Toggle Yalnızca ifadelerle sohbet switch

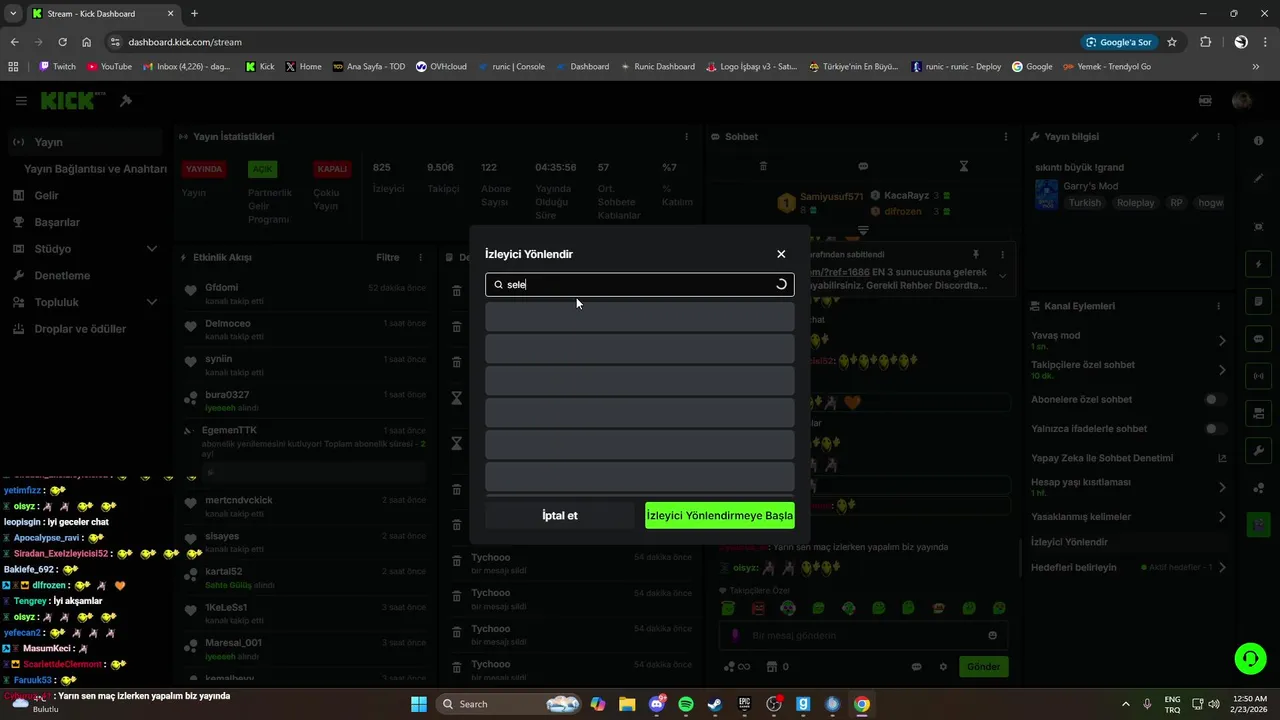(x=1215, y=429)
